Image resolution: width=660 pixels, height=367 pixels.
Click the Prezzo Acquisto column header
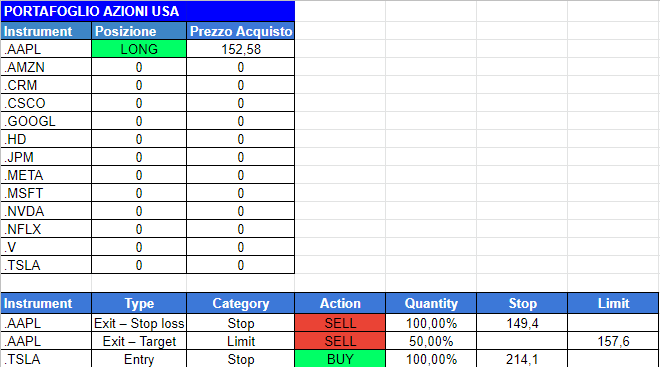(241, 31)
